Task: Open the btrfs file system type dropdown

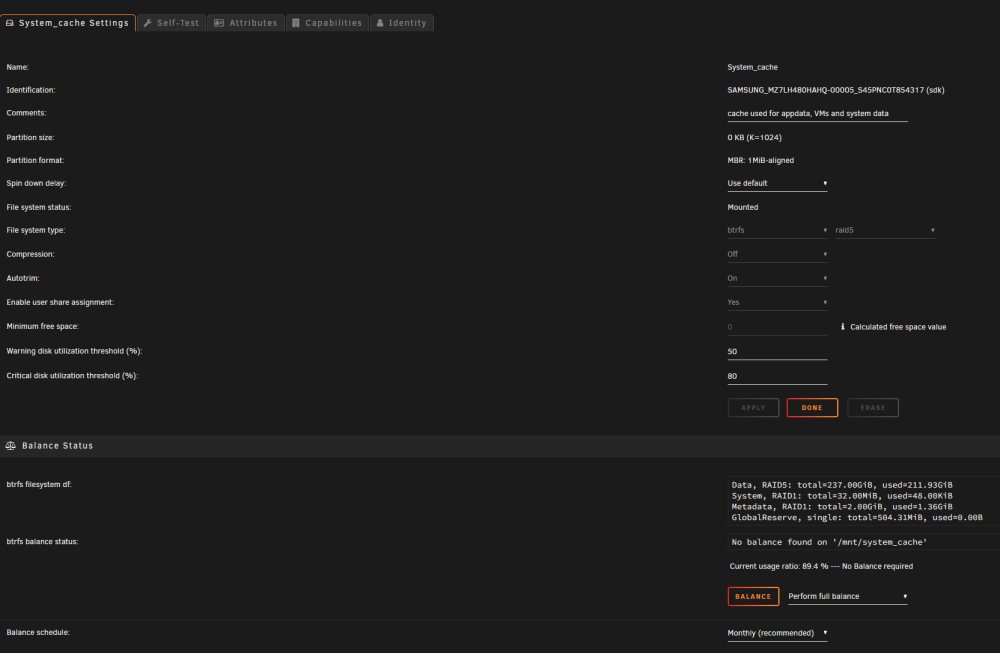Action: point(777,230)
